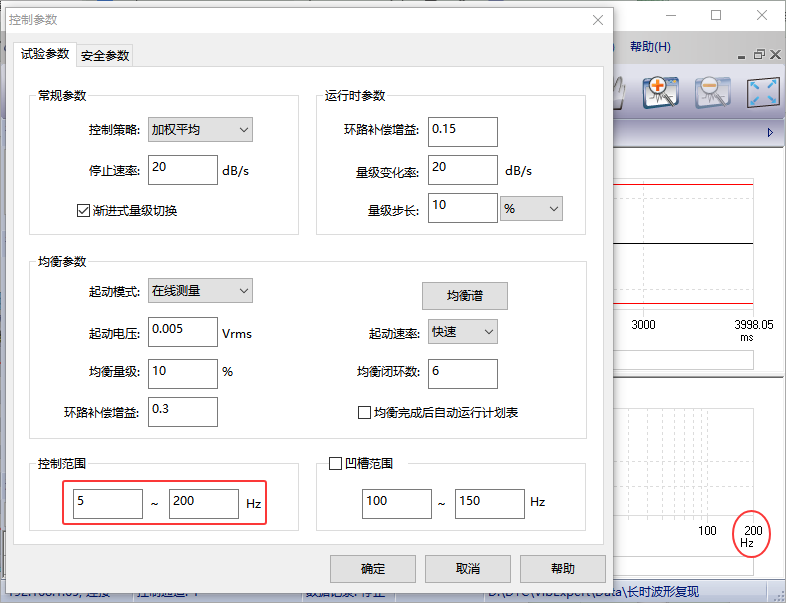Click the 取消 button
The image size is (786, 603).
pos(467,568)
